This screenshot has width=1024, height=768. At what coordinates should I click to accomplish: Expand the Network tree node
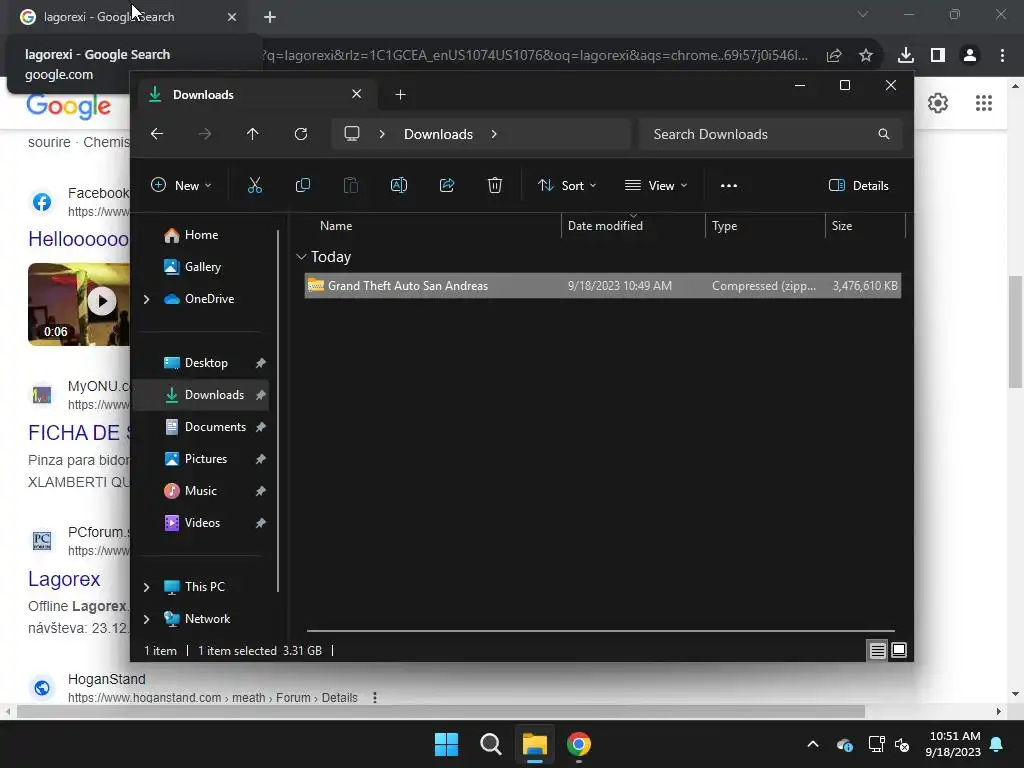tap(146, 619)
